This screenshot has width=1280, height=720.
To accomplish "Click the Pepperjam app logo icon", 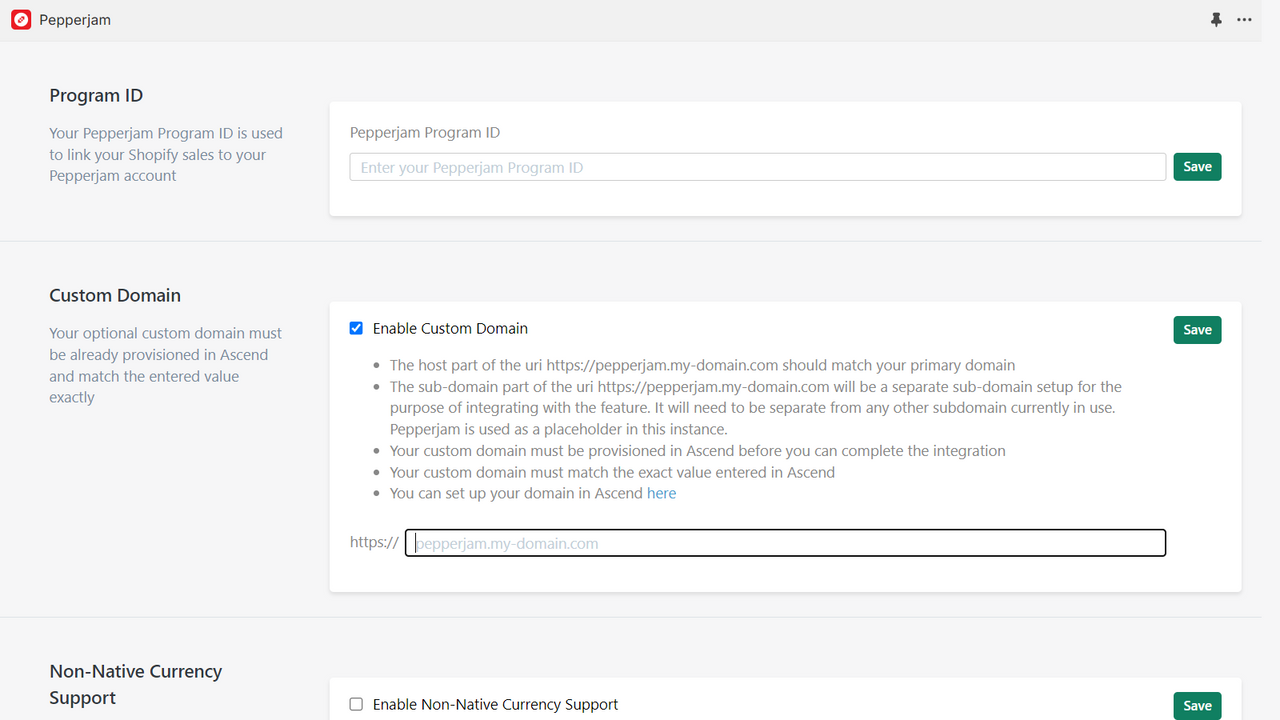I will coord(21,20).
